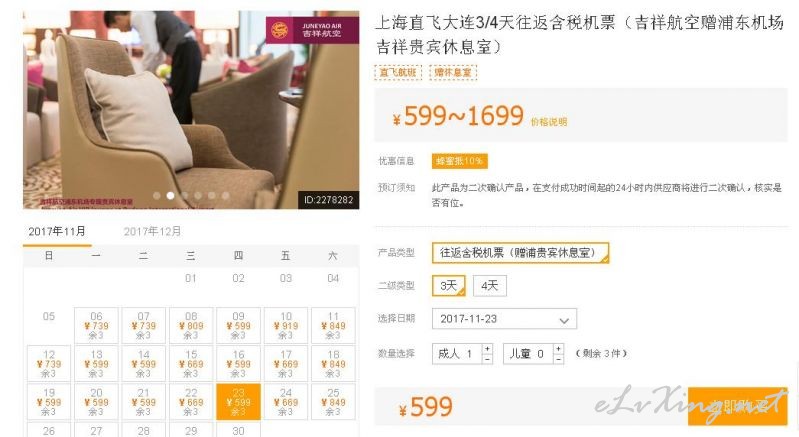
Task: Click the lounge chair product photo
Action: click(191, 110)
